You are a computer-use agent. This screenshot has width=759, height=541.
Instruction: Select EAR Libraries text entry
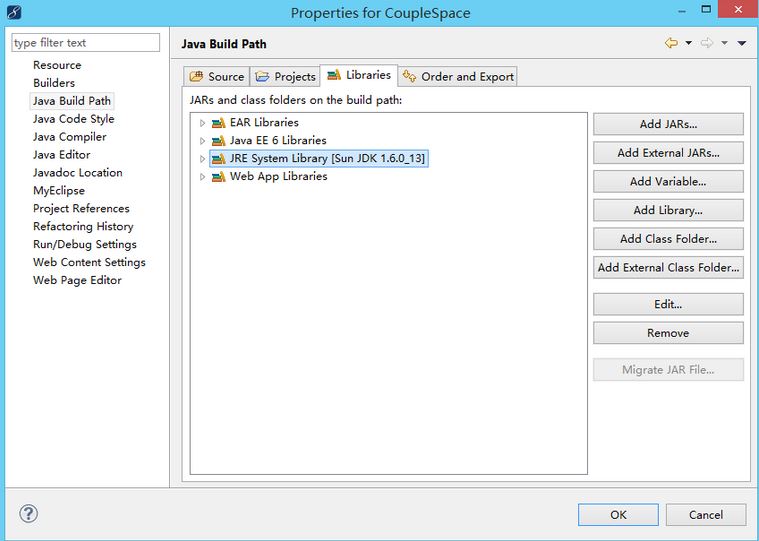pyautogui.click(x=264, y=122)
